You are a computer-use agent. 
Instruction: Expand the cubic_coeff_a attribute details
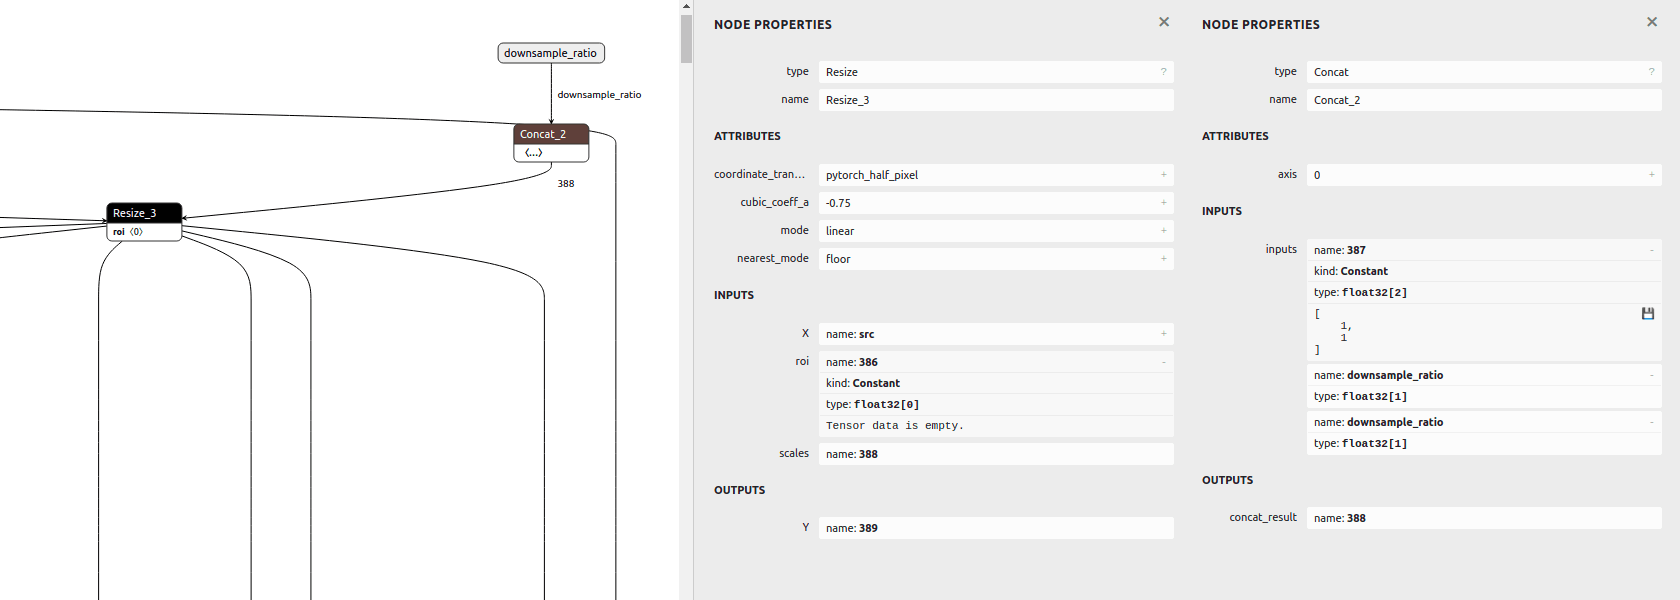[x=1163, y=203]
